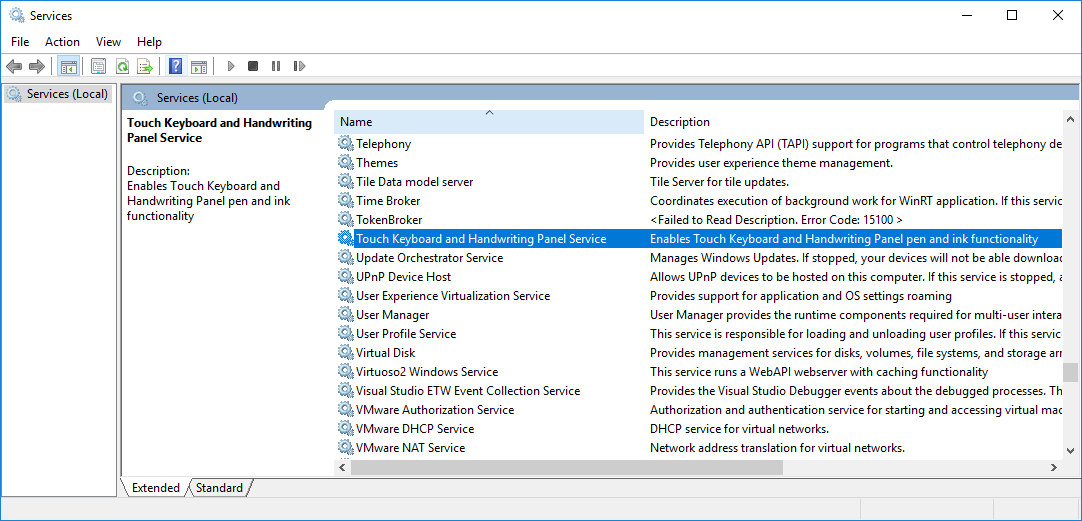Click the Touch Keyboard service gear icon
1082x521 pixels.
click(x=345, y=239)
